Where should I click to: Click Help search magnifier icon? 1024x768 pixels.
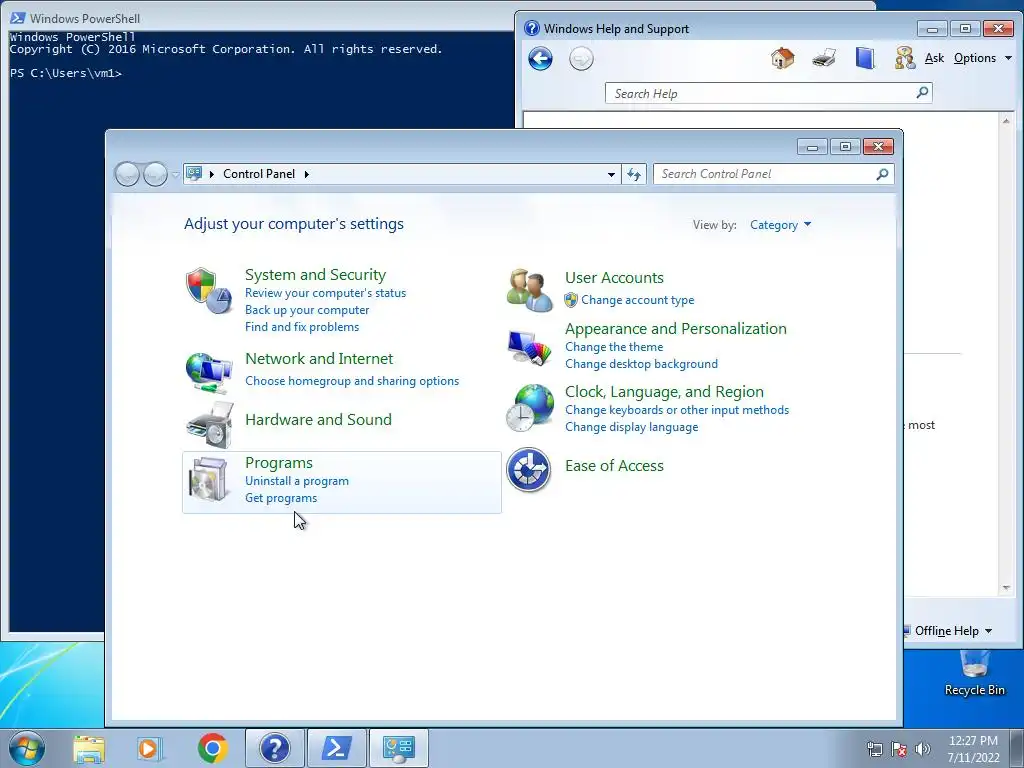(922, 93)
